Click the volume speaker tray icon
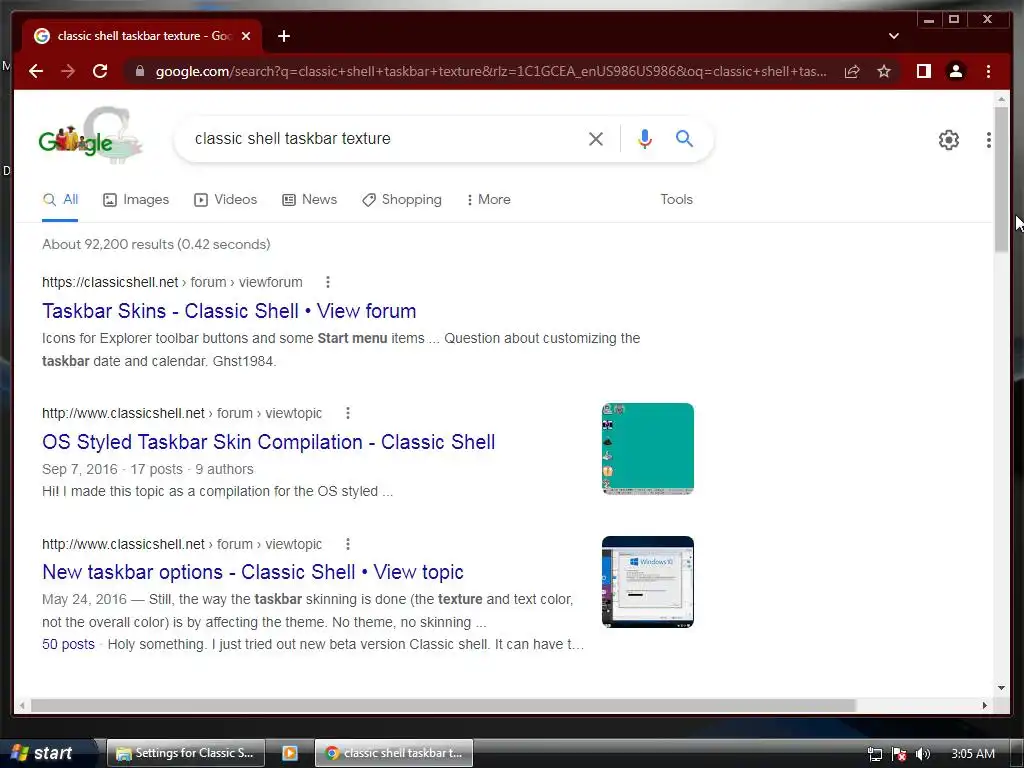Viewport: 1024px width, 768px height. (x=922, y=754)
